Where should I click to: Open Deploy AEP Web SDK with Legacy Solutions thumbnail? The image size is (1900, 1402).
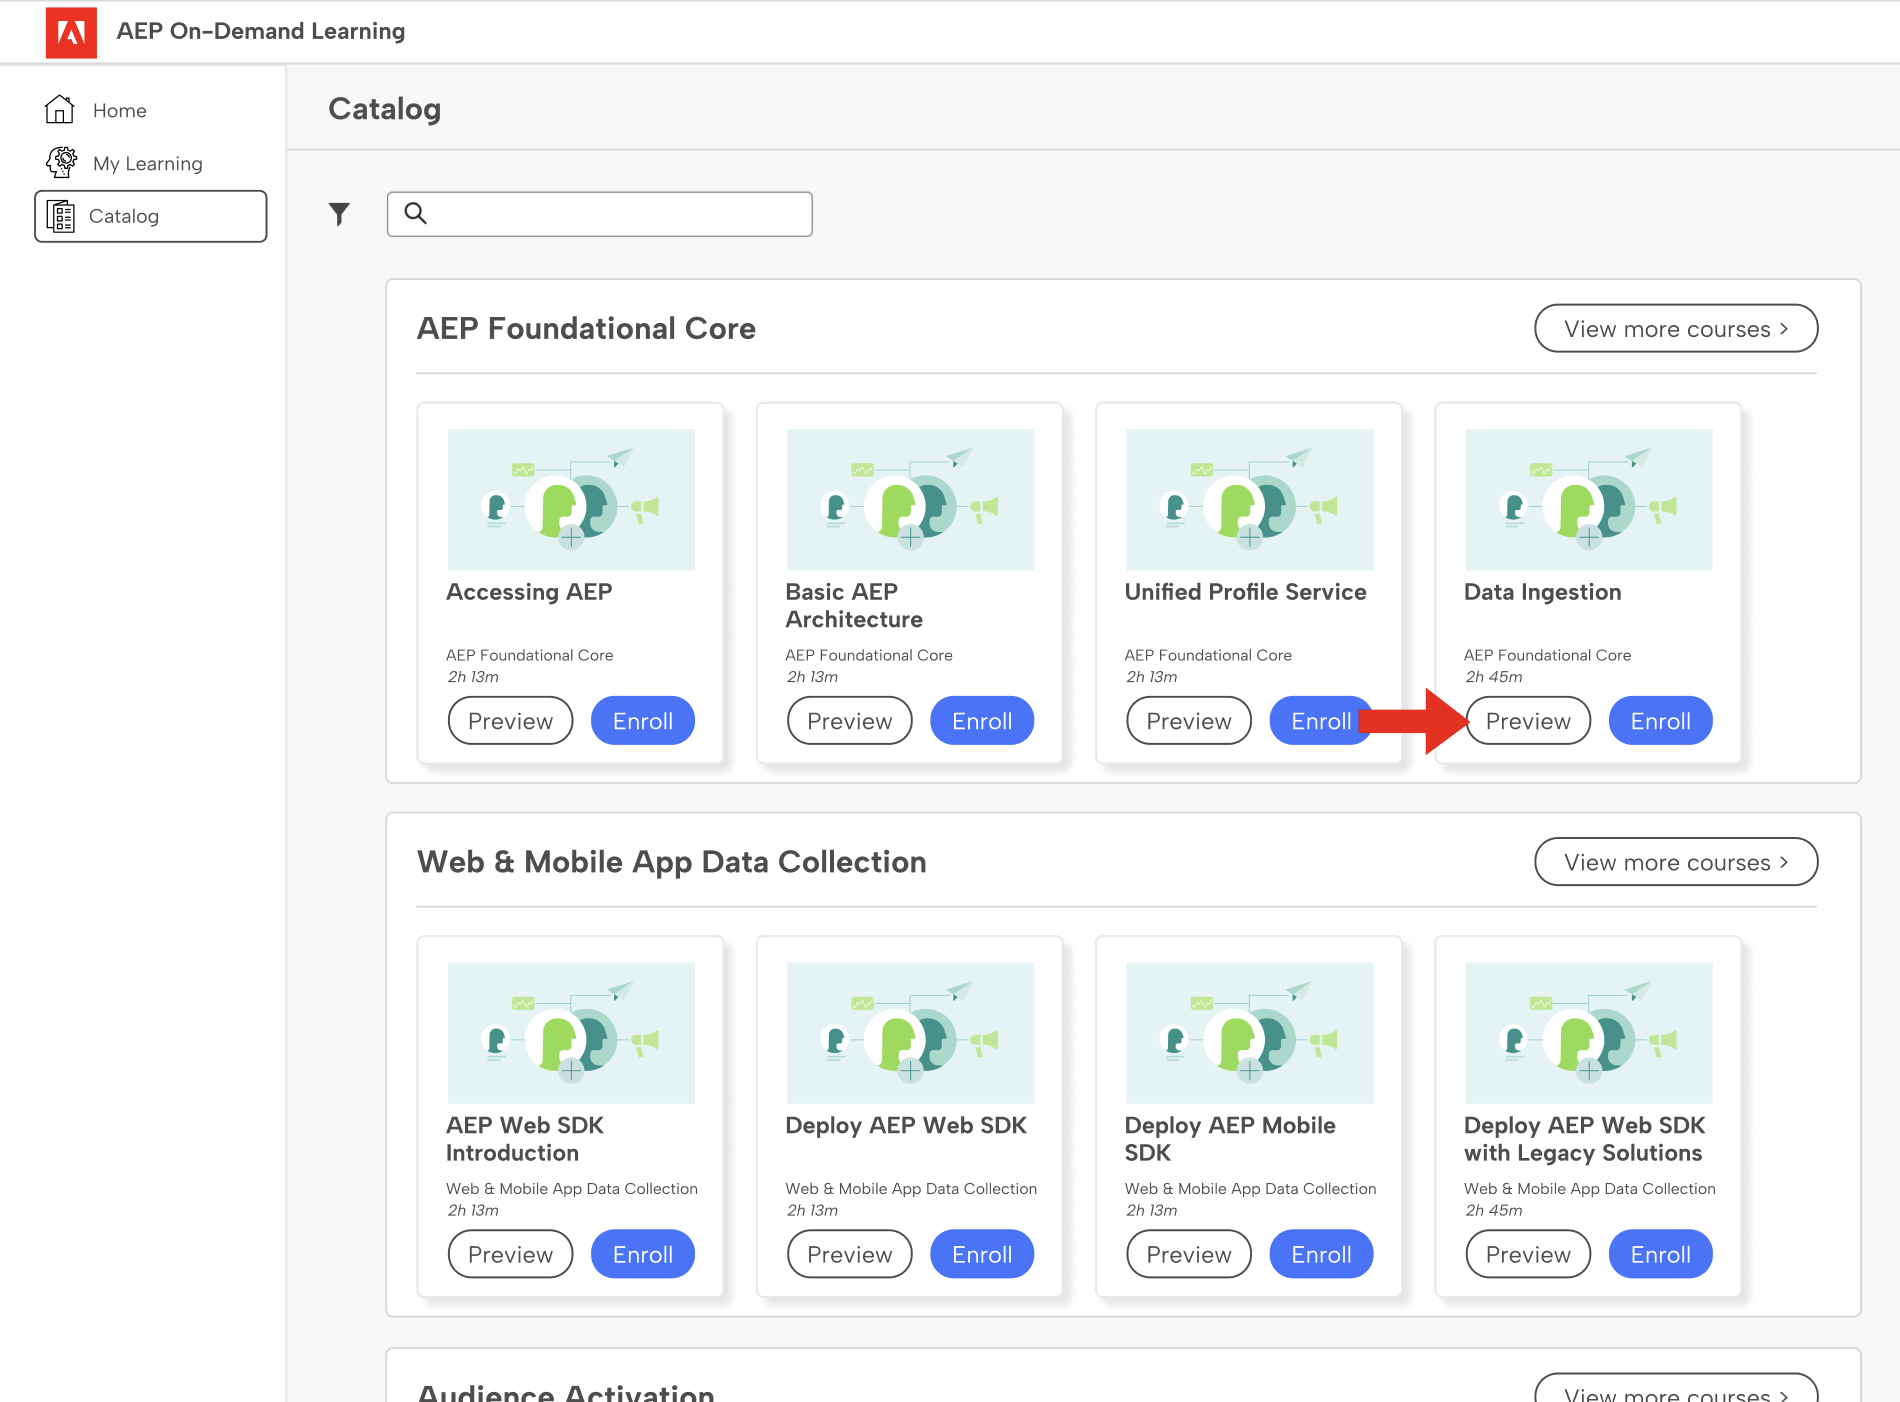point(1589,1033)
